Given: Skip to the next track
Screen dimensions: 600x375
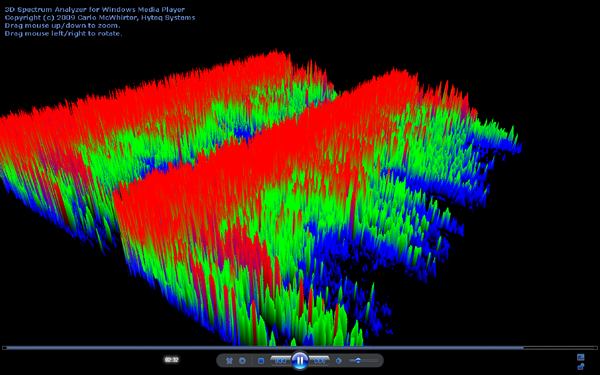Looking at the screenshot, I should point(319,360).
